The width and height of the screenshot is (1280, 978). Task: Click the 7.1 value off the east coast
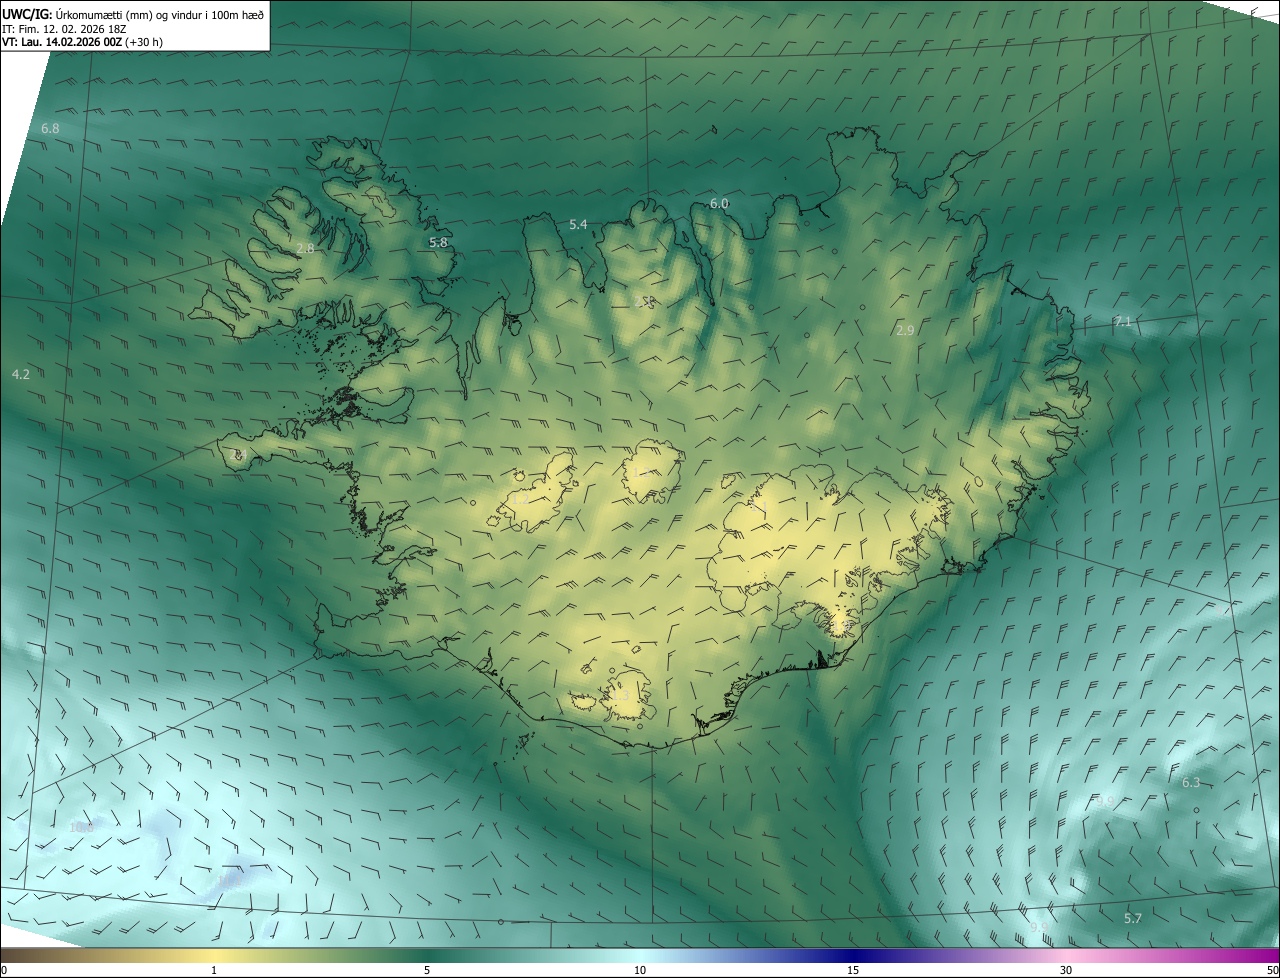click(1122, 321)
